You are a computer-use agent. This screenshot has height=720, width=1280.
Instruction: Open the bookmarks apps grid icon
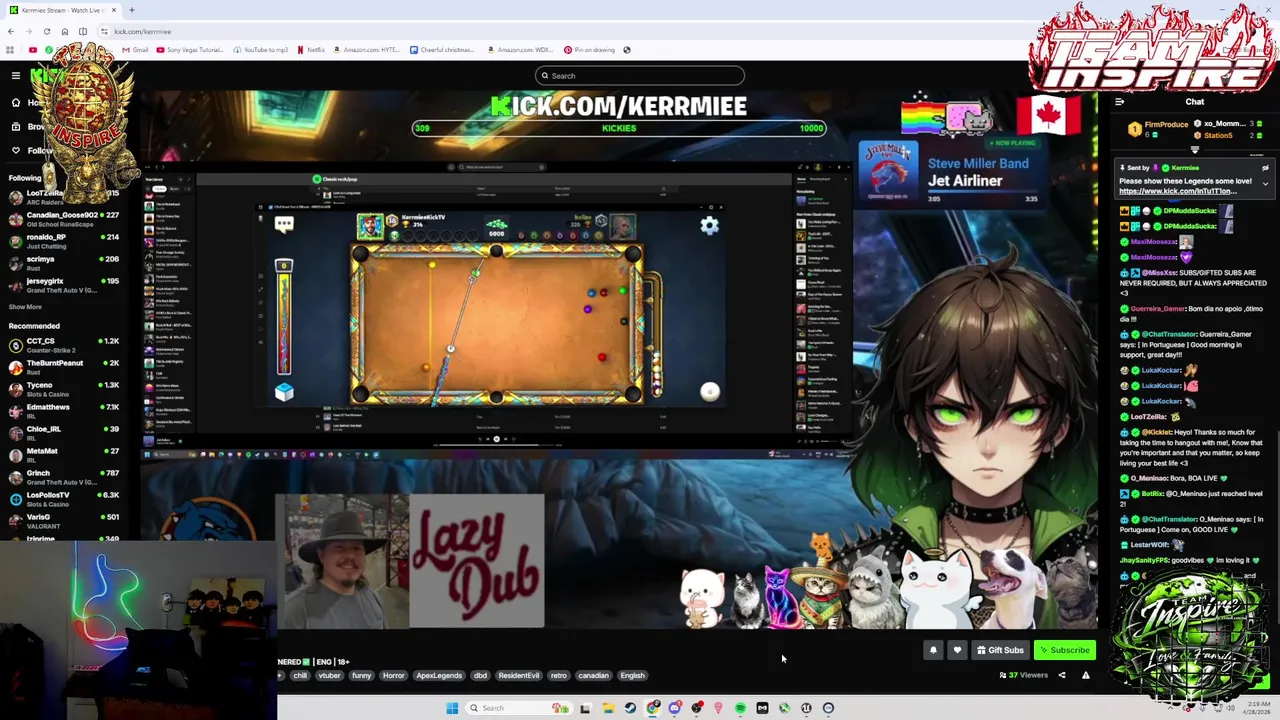point(10,50)
